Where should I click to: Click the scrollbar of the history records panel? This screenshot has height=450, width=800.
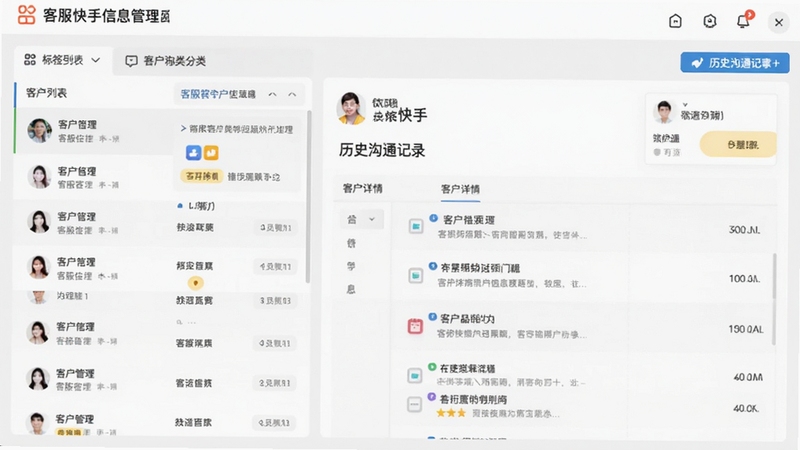point(774,299)
